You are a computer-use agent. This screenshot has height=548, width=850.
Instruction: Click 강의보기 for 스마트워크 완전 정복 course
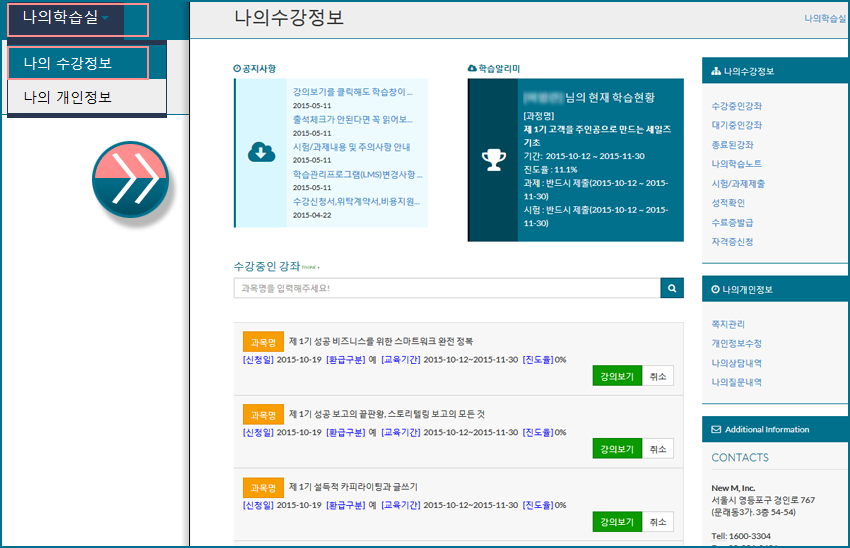(616, 376)
